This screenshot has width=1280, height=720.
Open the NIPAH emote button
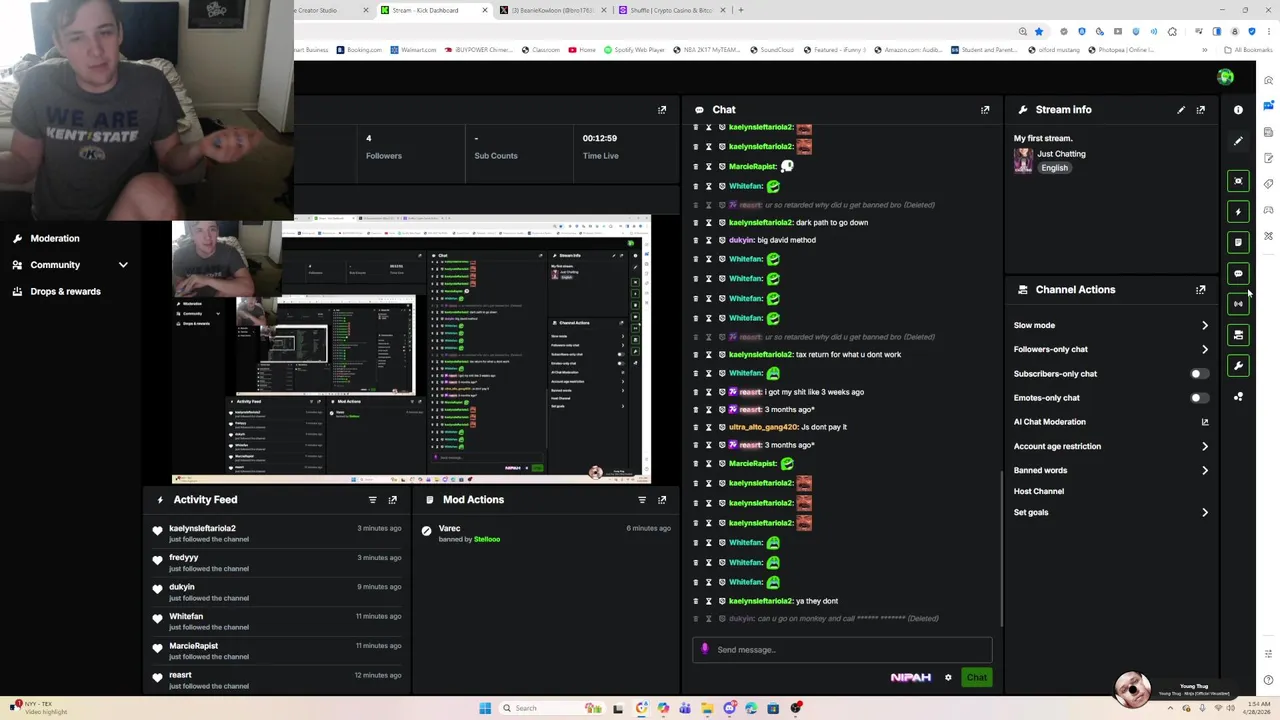coord(910,678)
